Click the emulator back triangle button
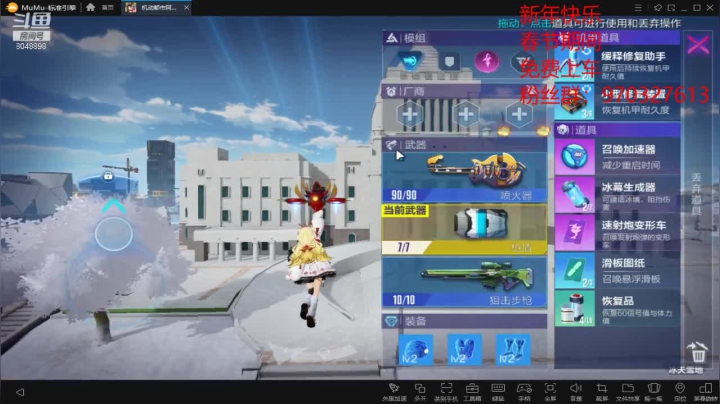 pos(20,392)
